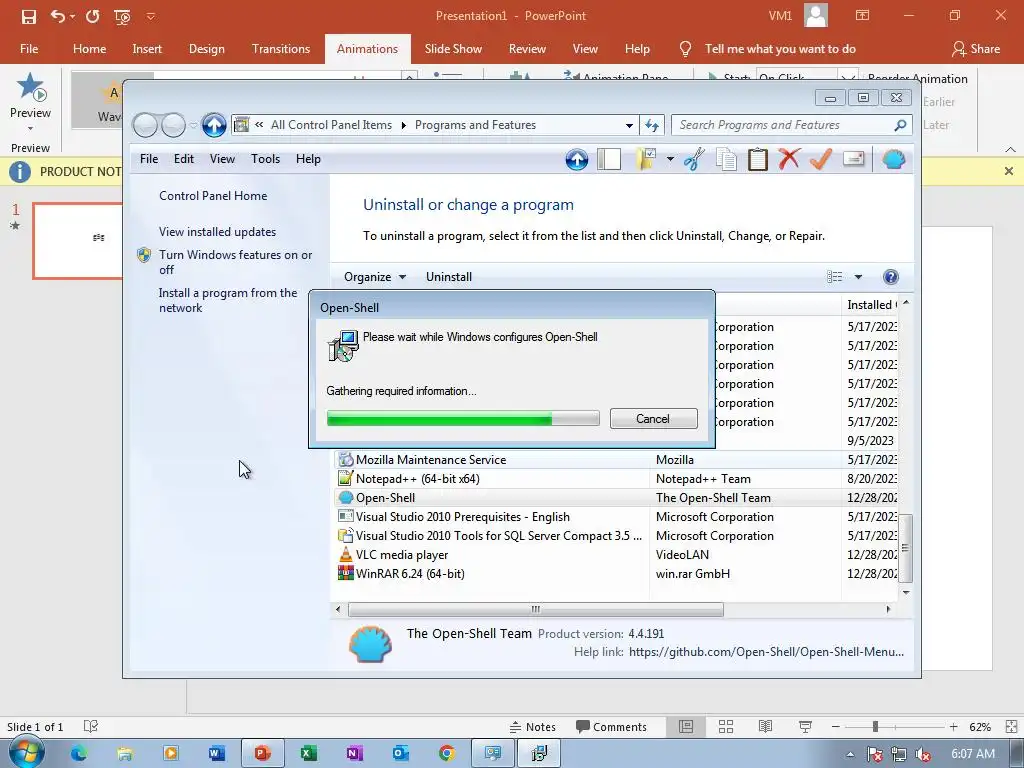Switch to Reading View icon
The width and height of the screenshot is (1024, 768).
pos(765,727)
